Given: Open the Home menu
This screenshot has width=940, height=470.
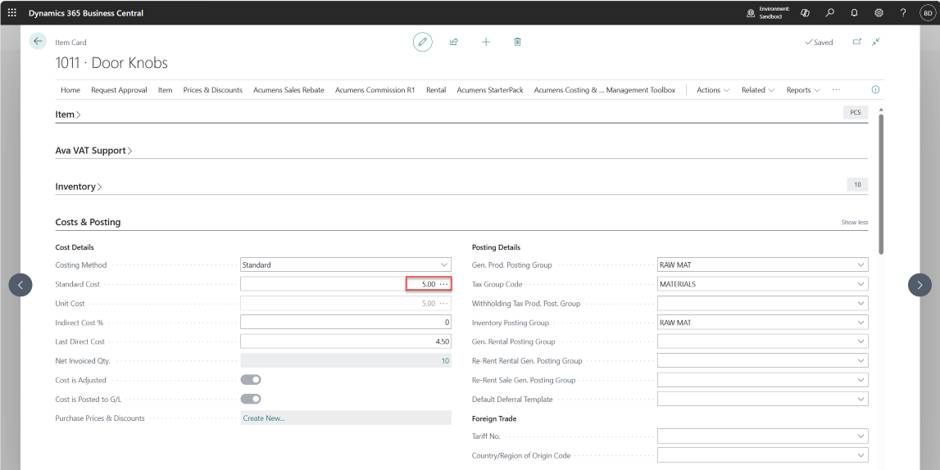Looking at the screenshot, I should [70, 90].
